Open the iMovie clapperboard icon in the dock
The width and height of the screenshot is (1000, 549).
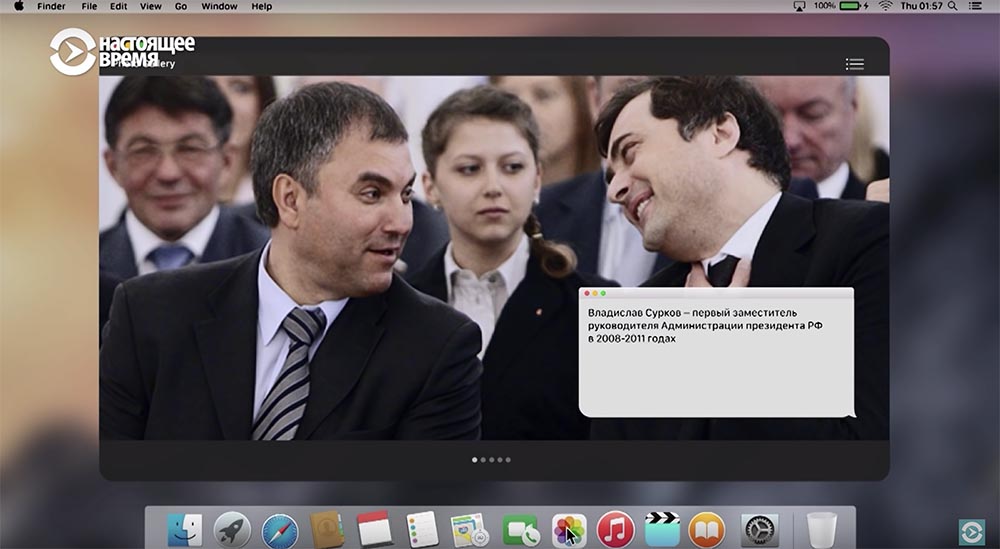pos(662,529)
